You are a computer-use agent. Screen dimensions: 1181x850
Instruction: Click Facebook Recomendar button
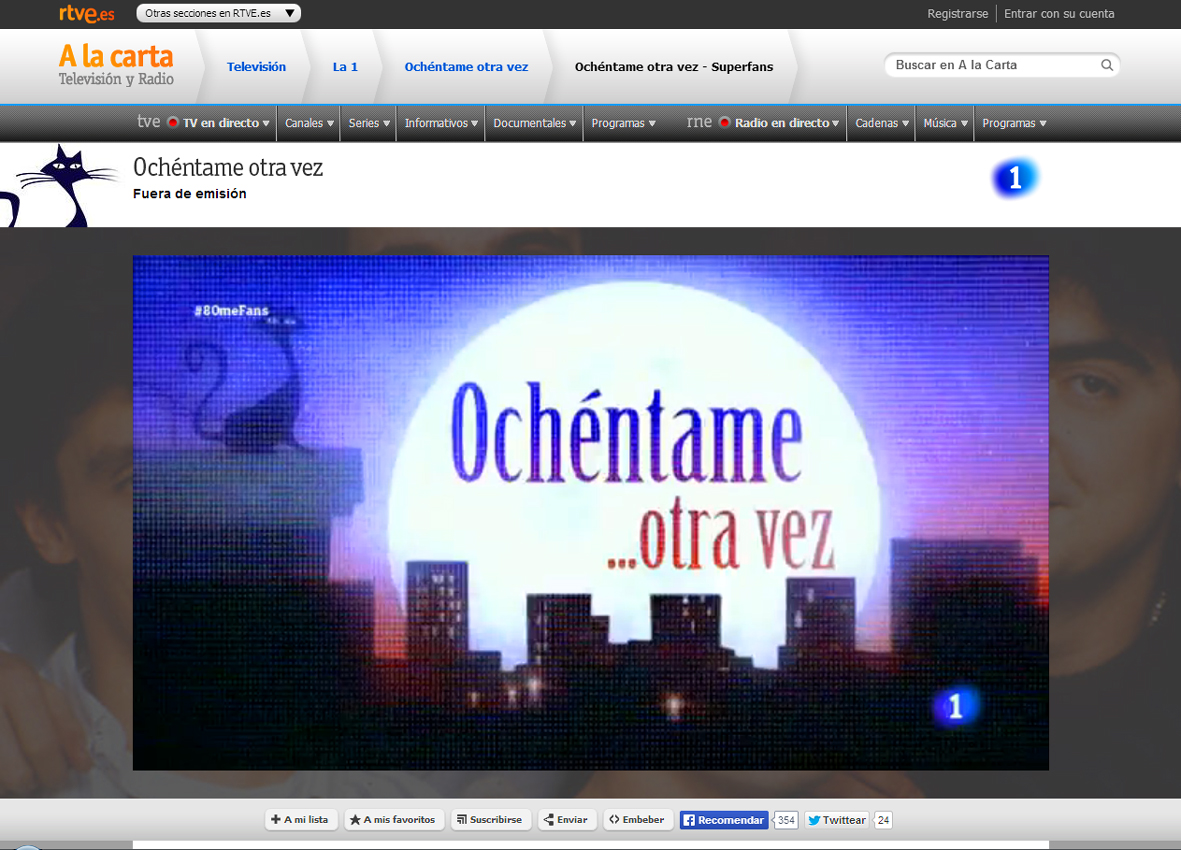click(724, 820)
